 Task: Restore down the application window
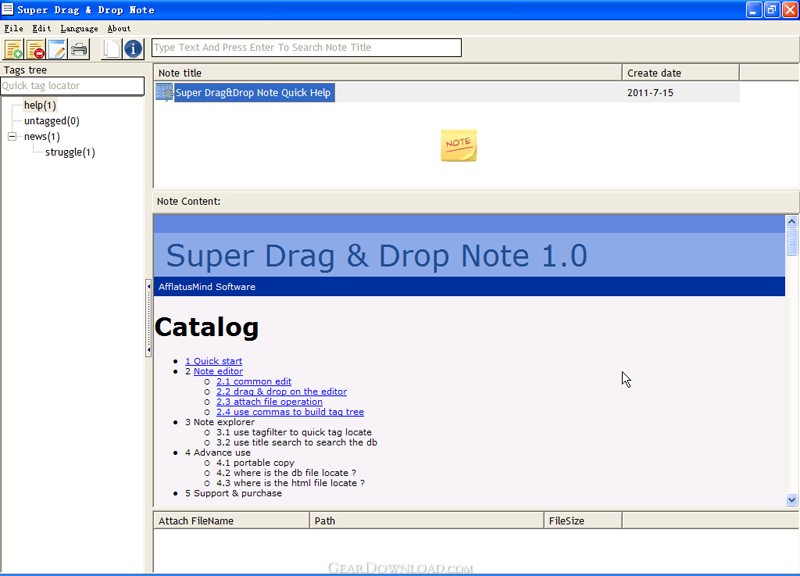click(772, 10)
